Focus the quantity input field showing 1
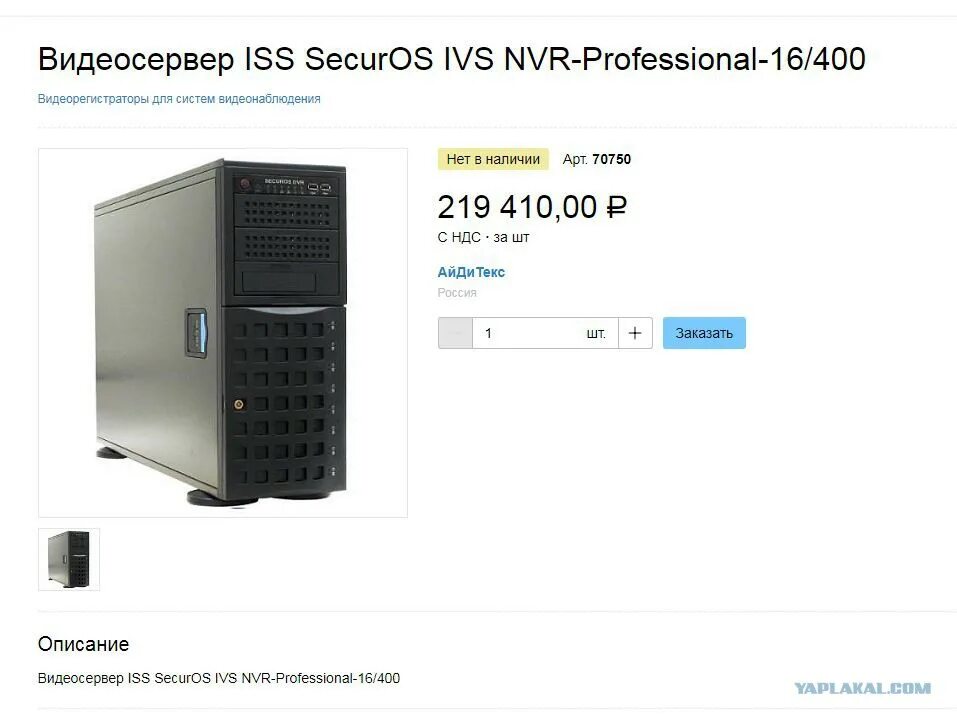This screenshot has width=957, height=718. click(x=545, y=333)
